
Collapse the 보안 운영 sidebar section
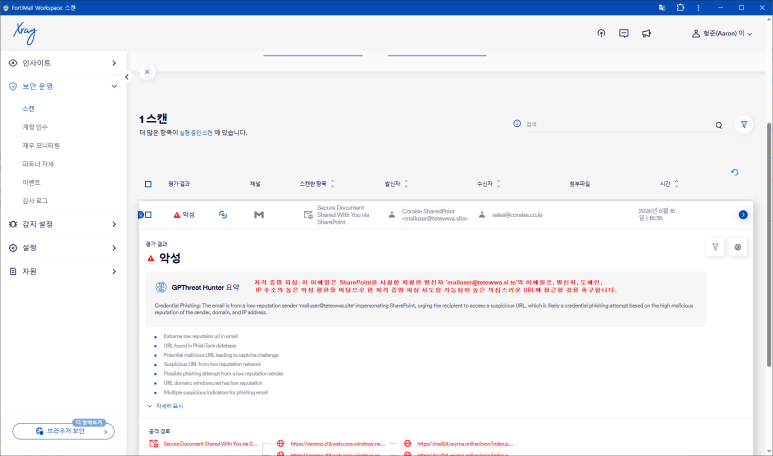tap(63, 86)
